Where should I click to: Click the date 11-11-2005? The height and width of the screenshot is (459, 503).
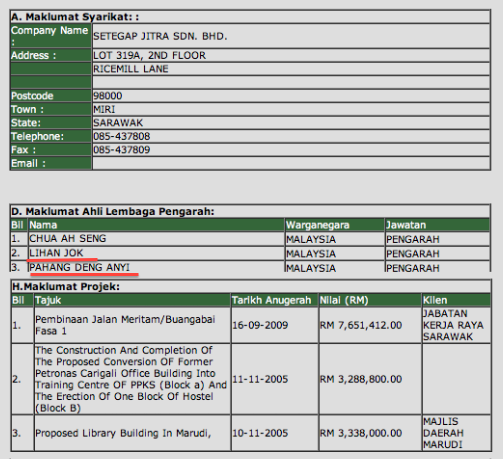(260, 379)
